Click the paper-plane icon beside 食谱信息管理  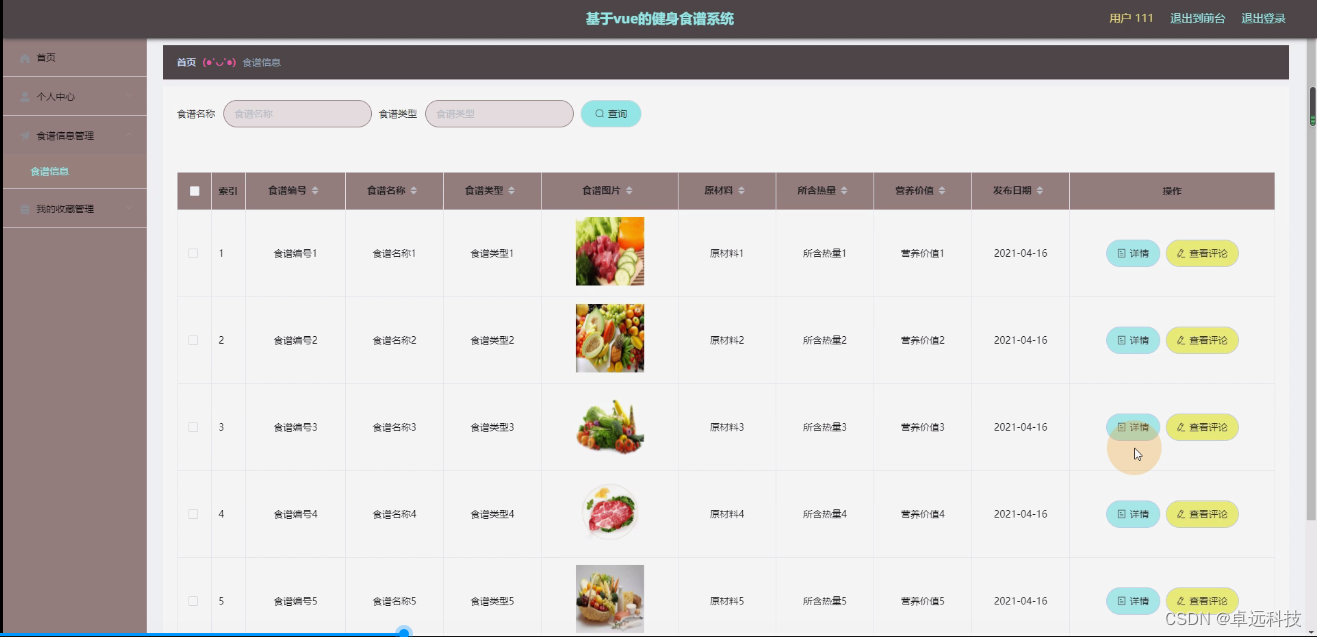click(22, 134)
